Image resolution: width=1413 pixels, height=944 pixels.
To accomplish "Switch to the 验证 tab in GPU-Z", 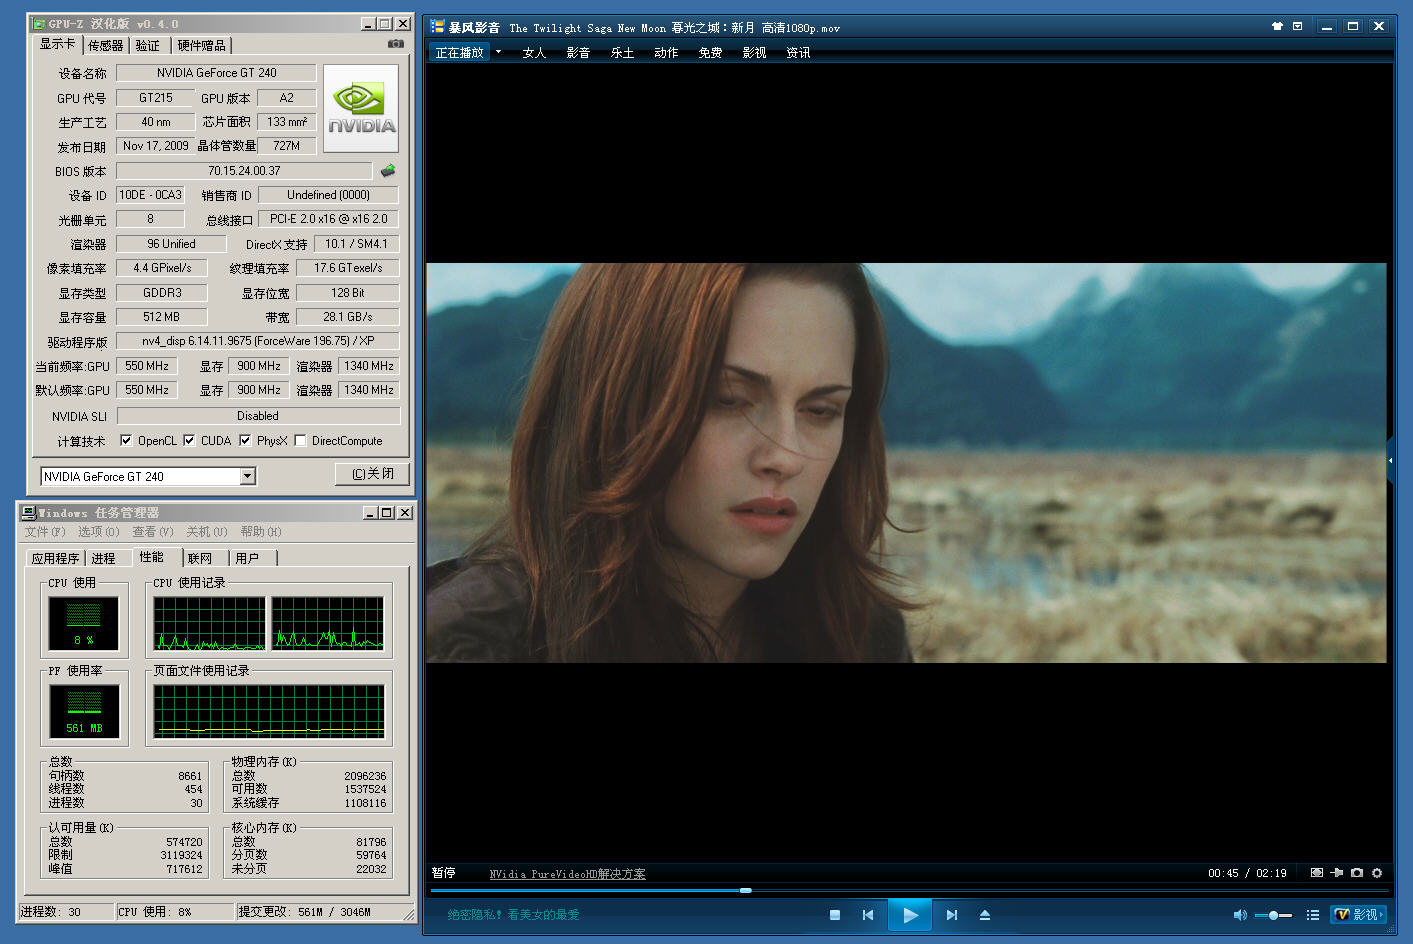I will click(148, 45).
